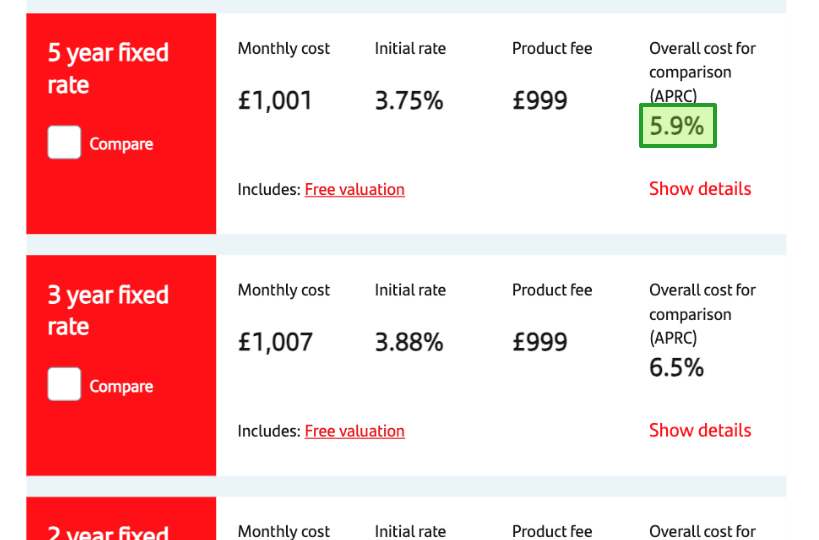Tick the Compare checkbox for 5 year fixed rate
Screen dimensions: 819x540
[x=64, y=143]
